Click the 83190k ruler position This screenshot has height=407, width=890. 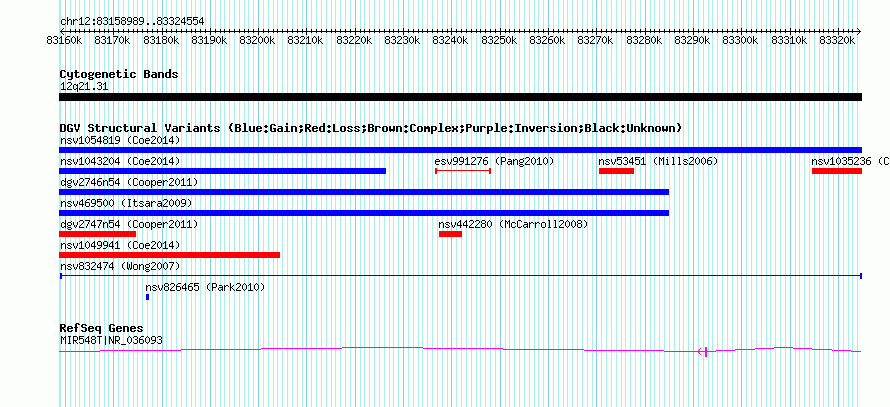(209, 40)
